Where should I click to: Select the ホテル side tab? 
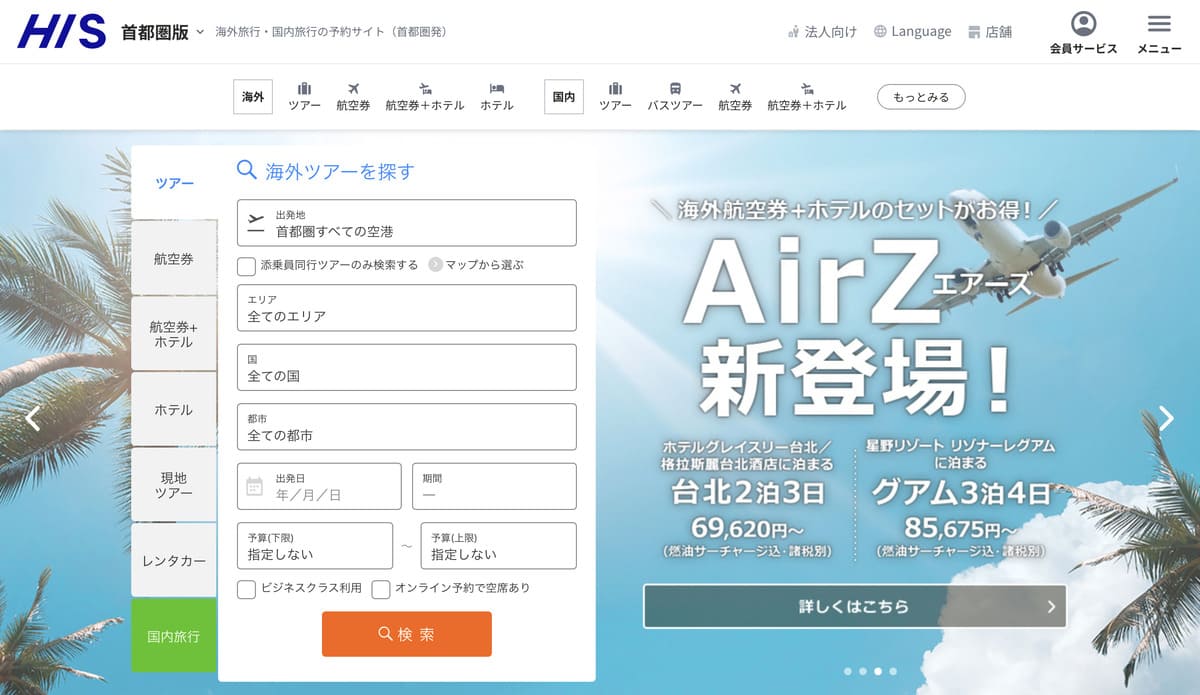[x=174, y=409]
